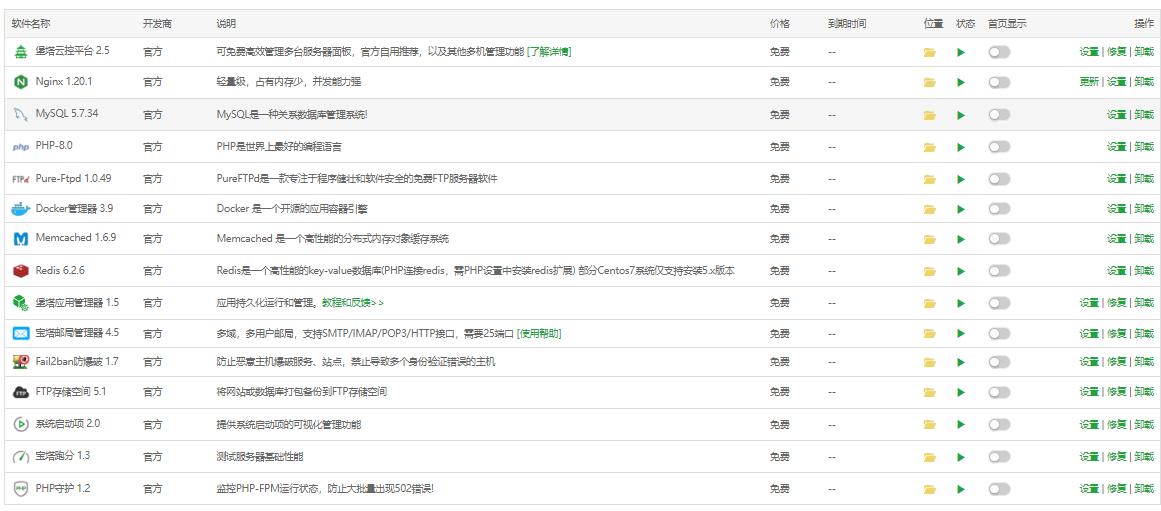Screen dimensions: 1161x511
Task: Click the Pure-Ftpd FTP icon
Action: click(20, 178)
